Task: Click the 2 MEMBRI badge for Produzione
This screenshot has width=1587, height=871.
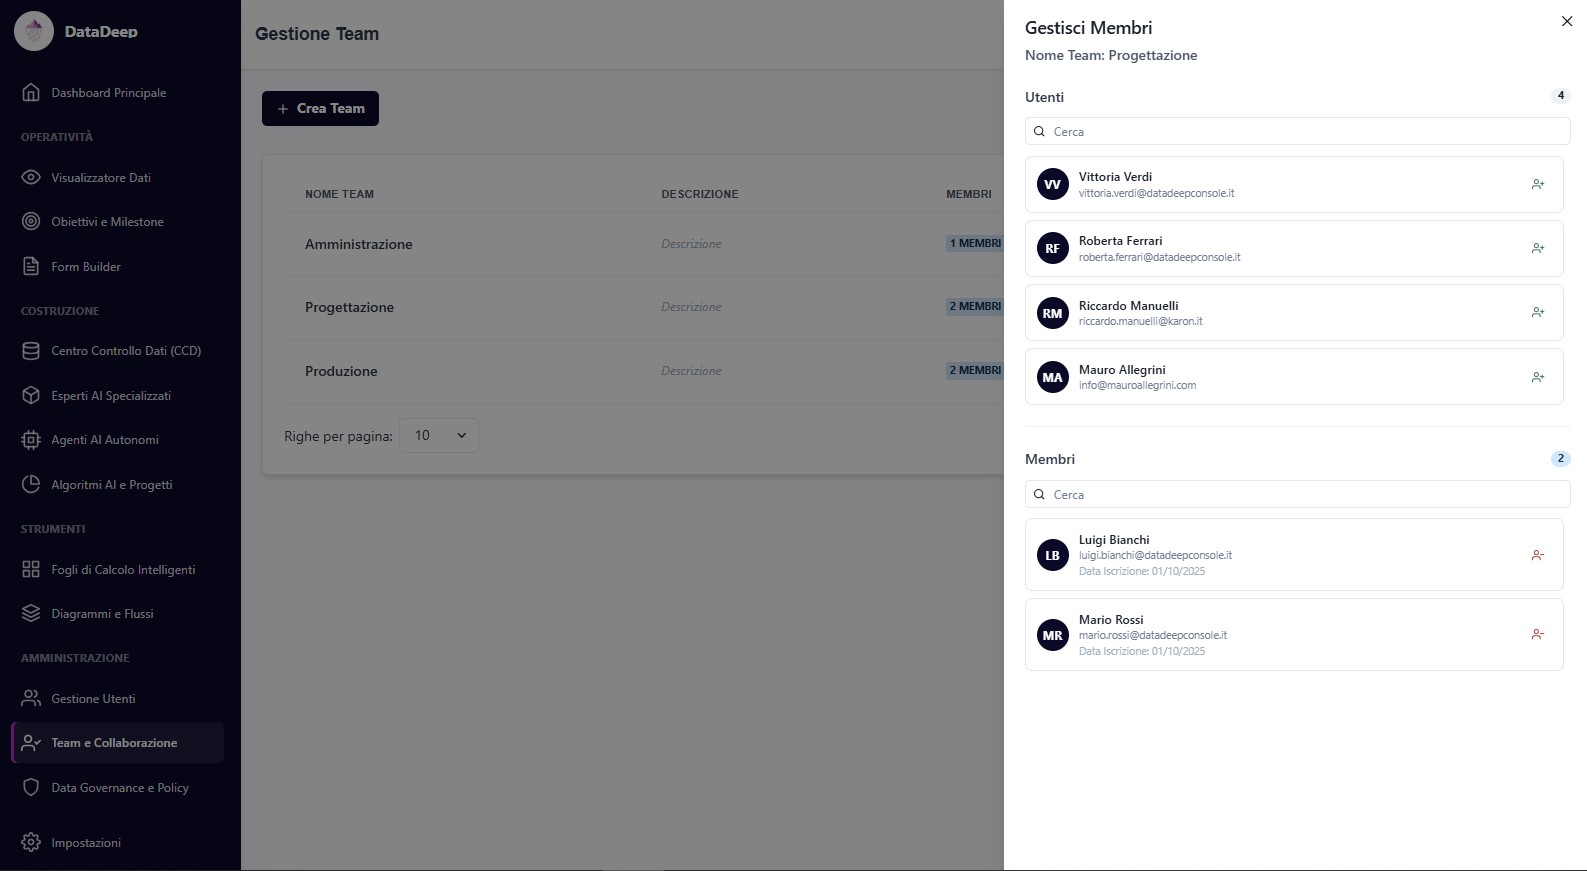Action: [974, 370]
